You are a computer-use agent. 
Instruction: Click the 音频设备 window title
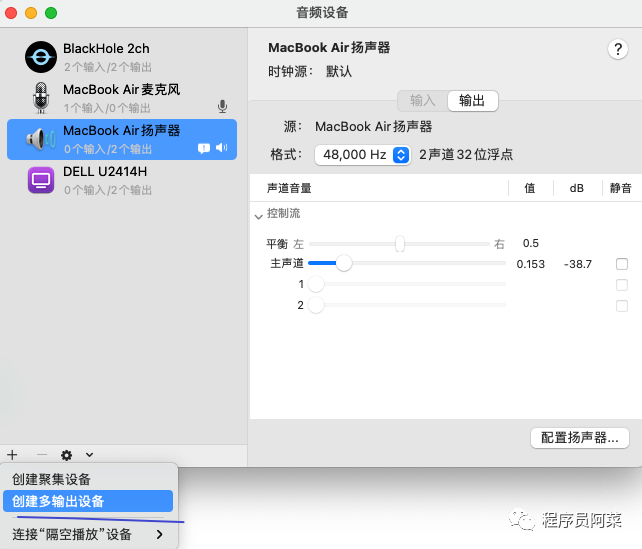(322, 13)
